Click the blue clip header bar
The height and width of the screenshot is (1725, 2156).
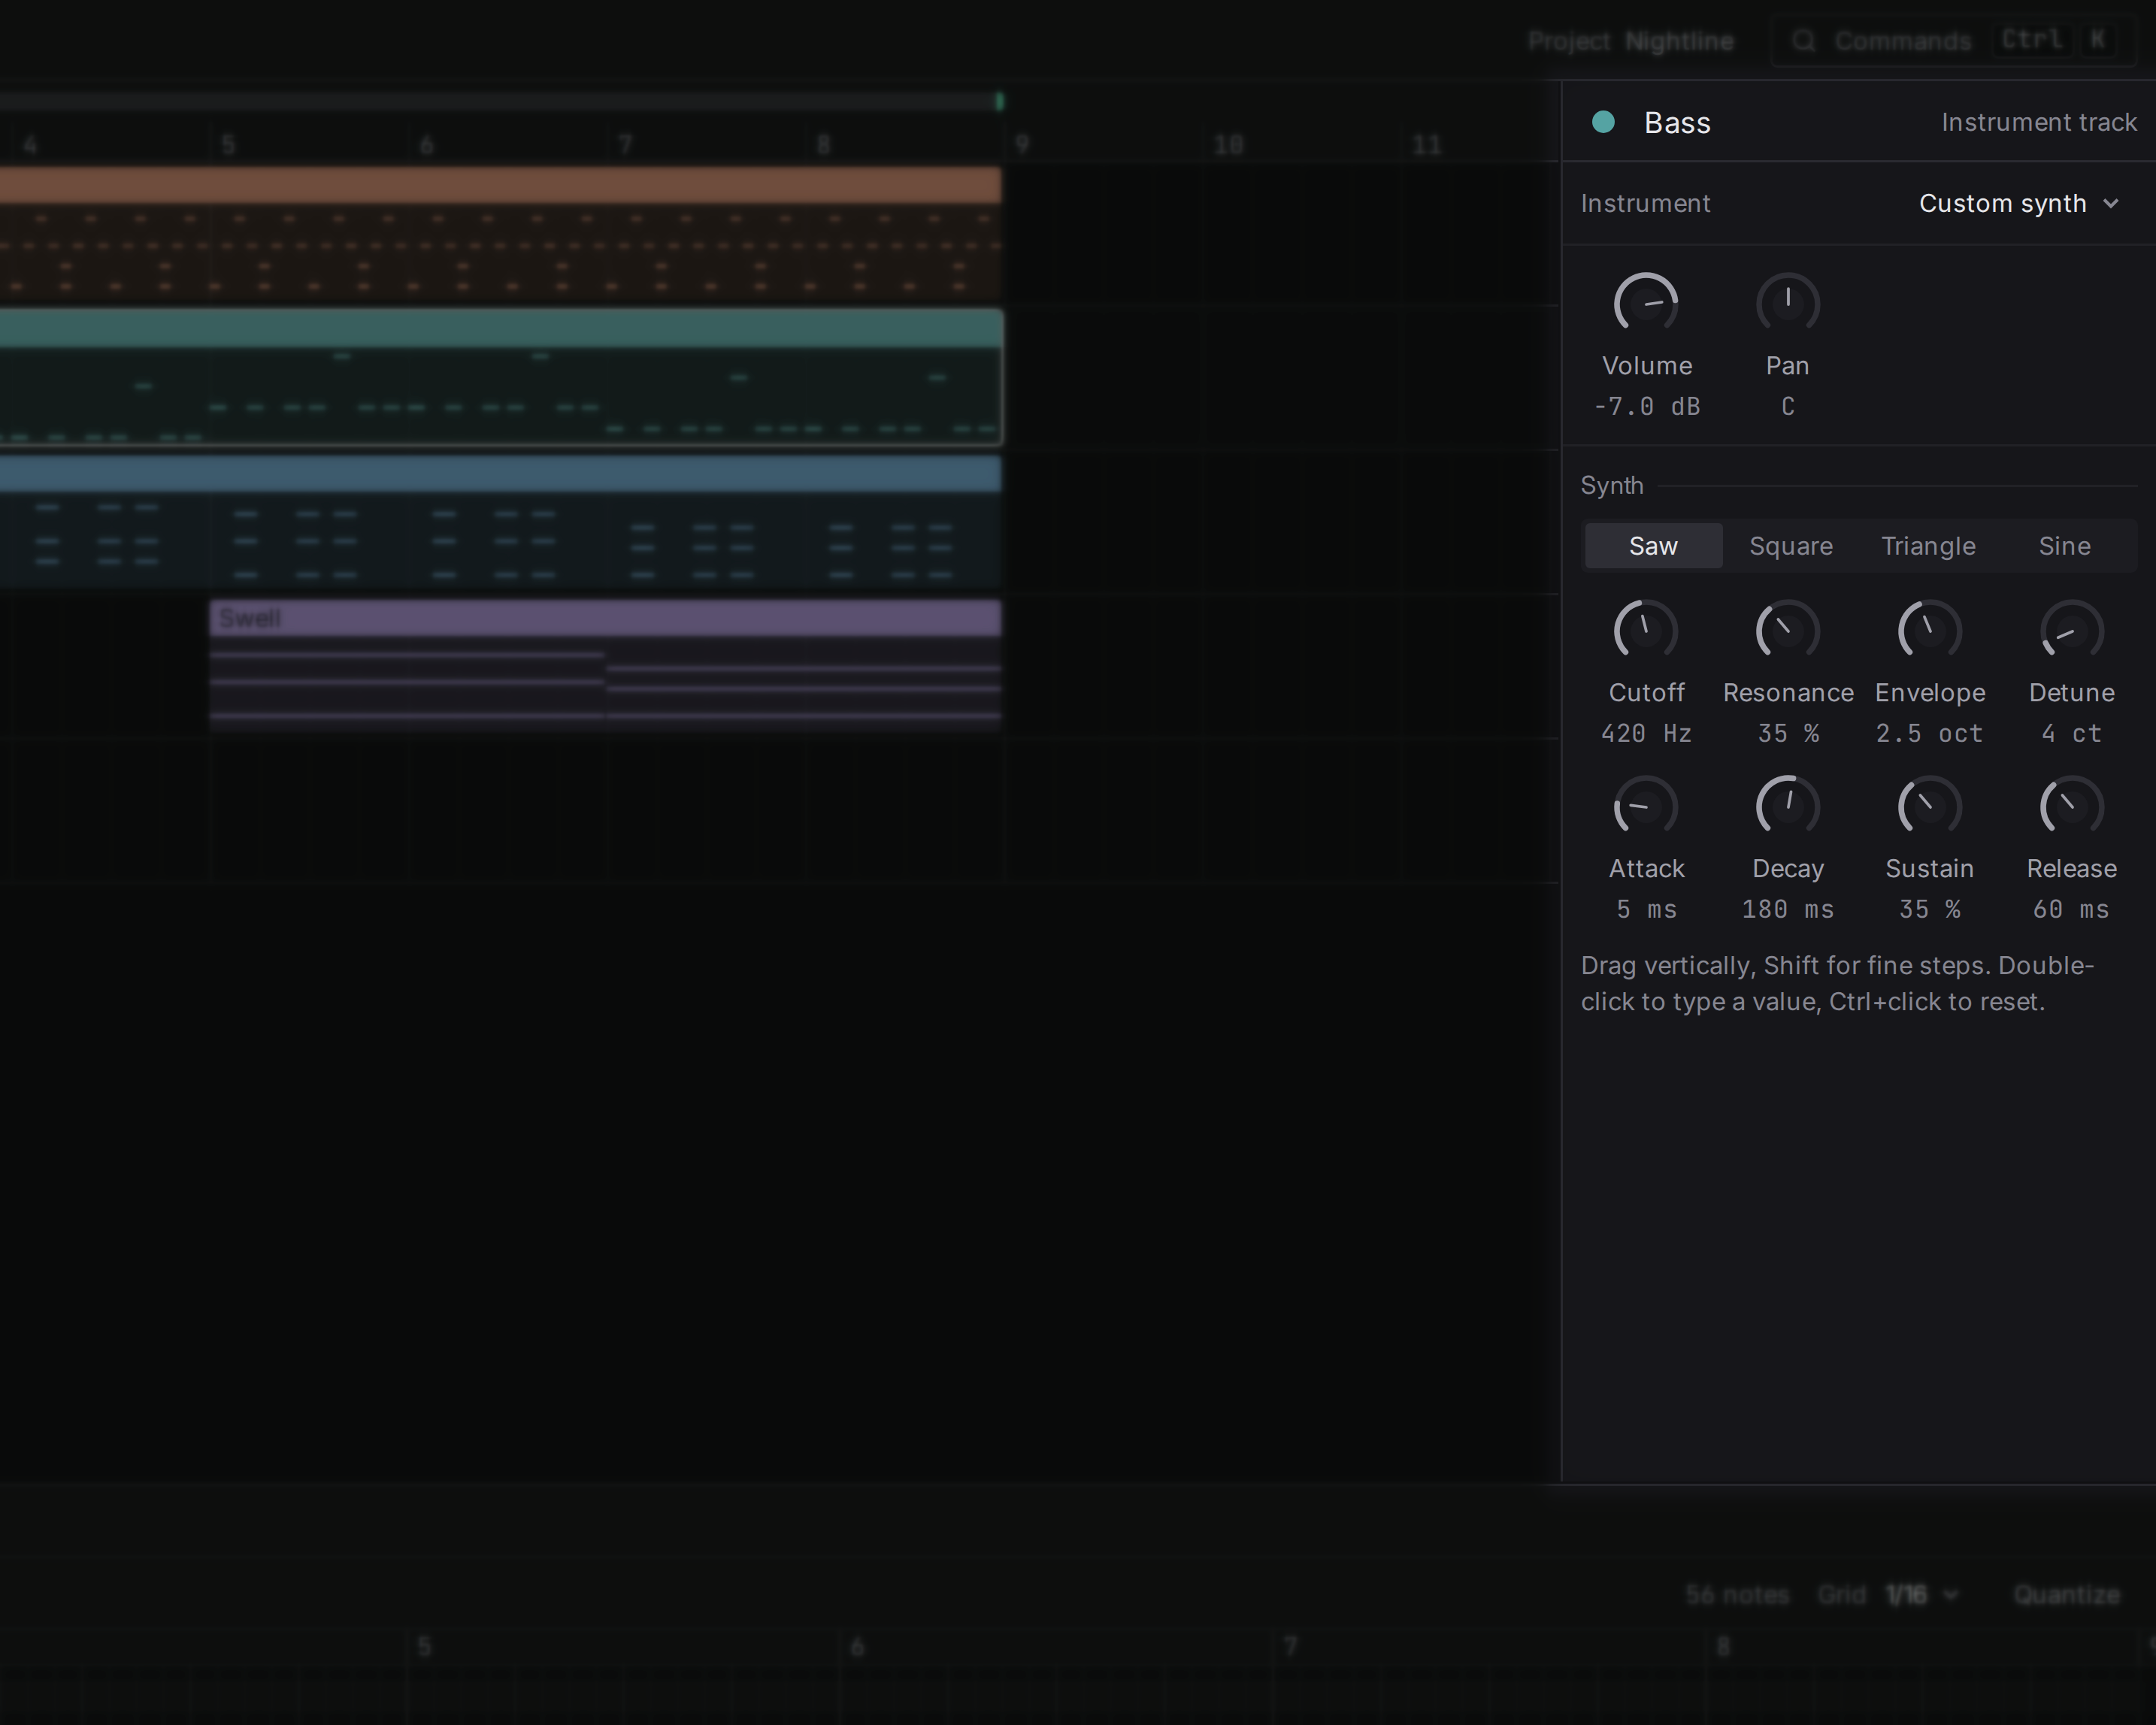(x=500, y=474)
